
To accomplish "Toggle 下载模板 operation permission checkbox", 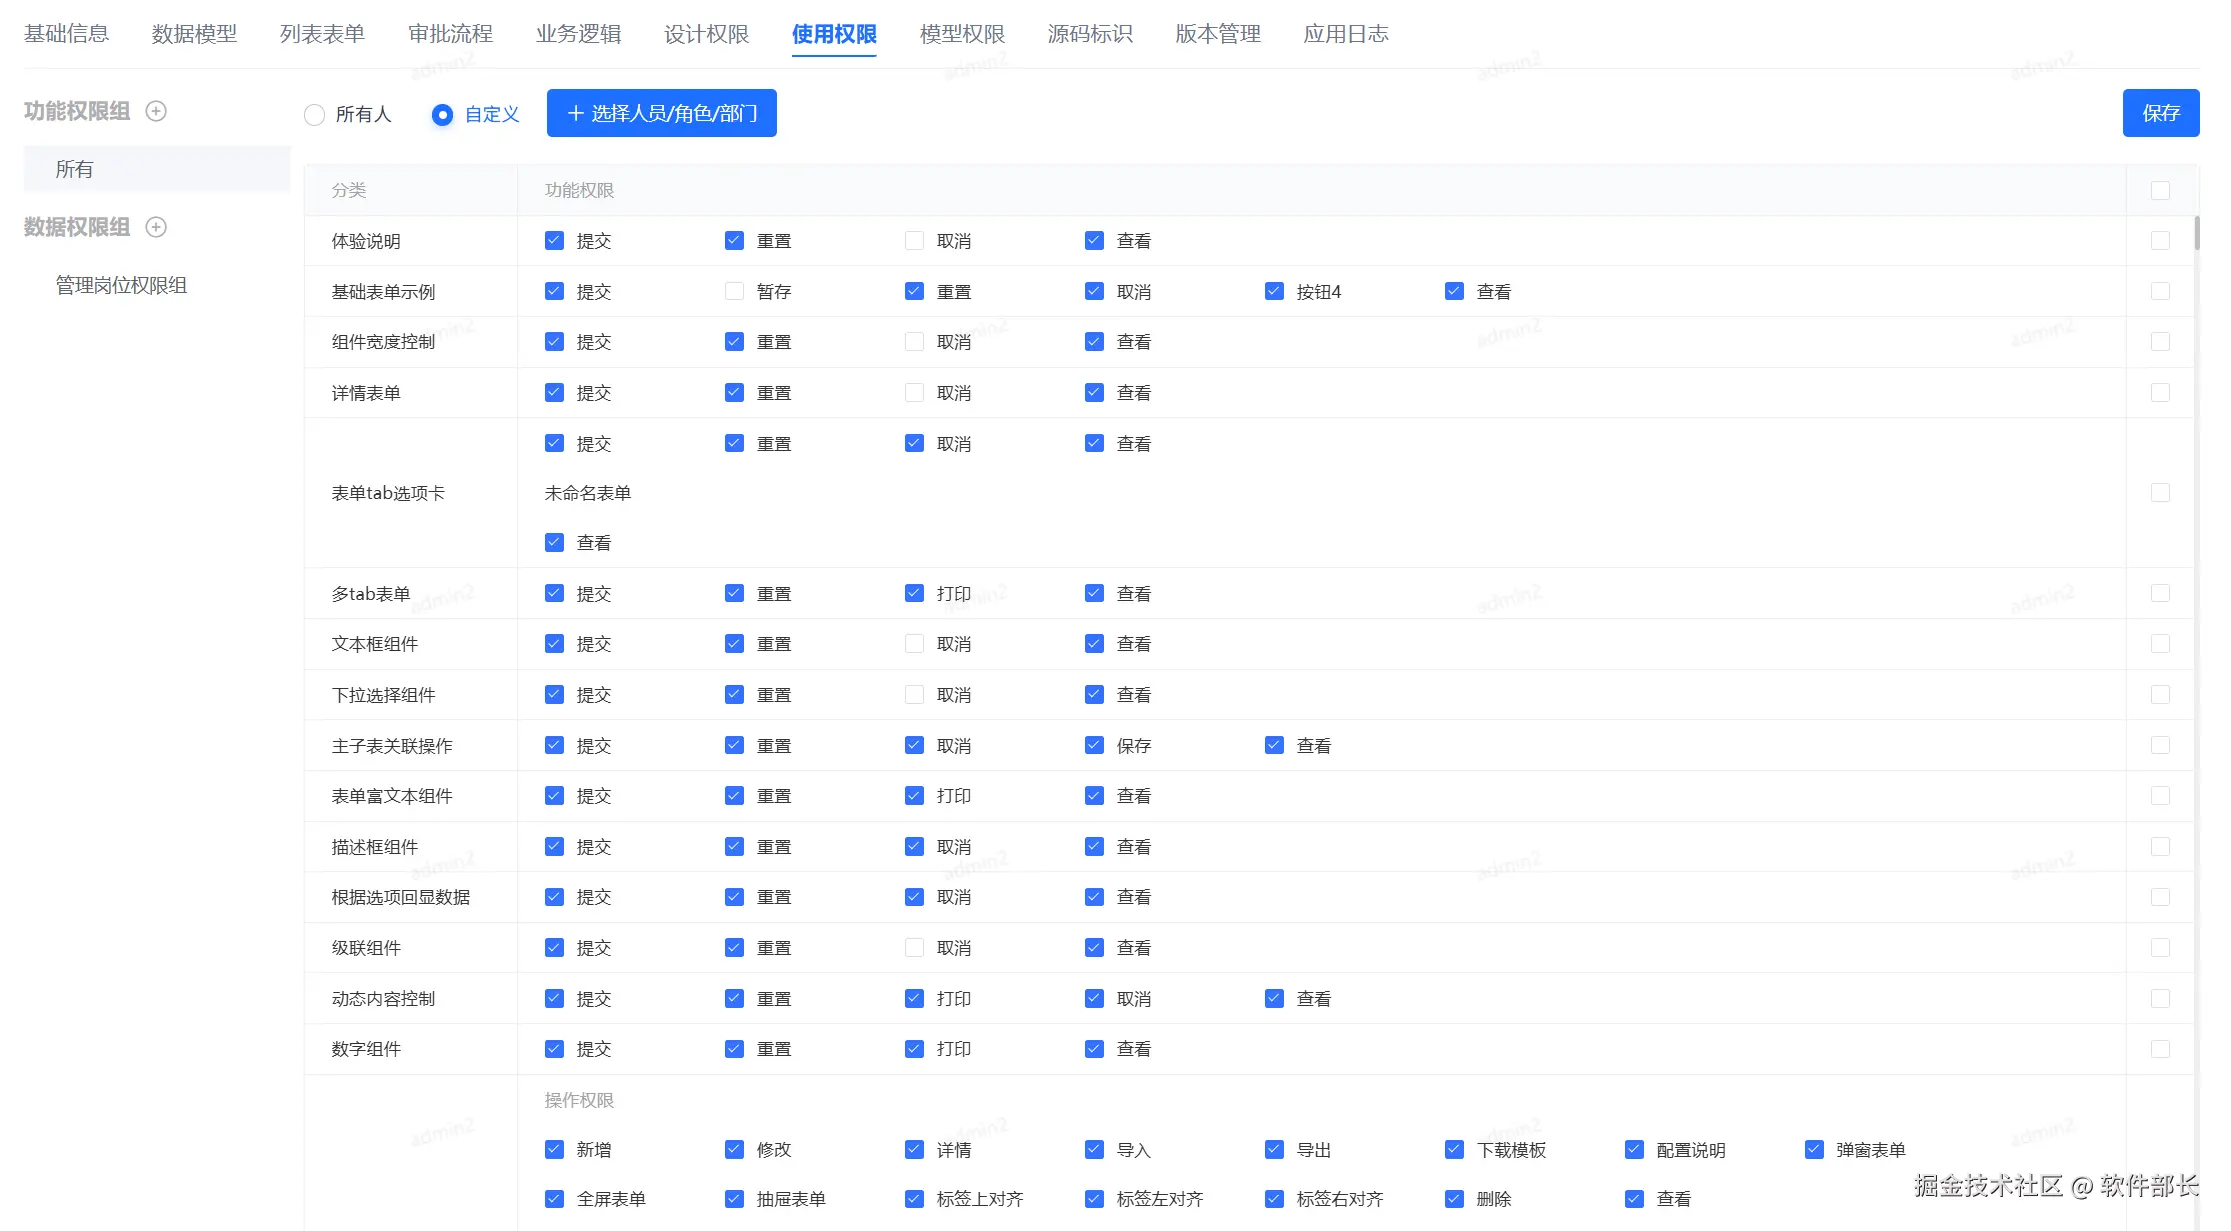I will pos(1454,1149).
